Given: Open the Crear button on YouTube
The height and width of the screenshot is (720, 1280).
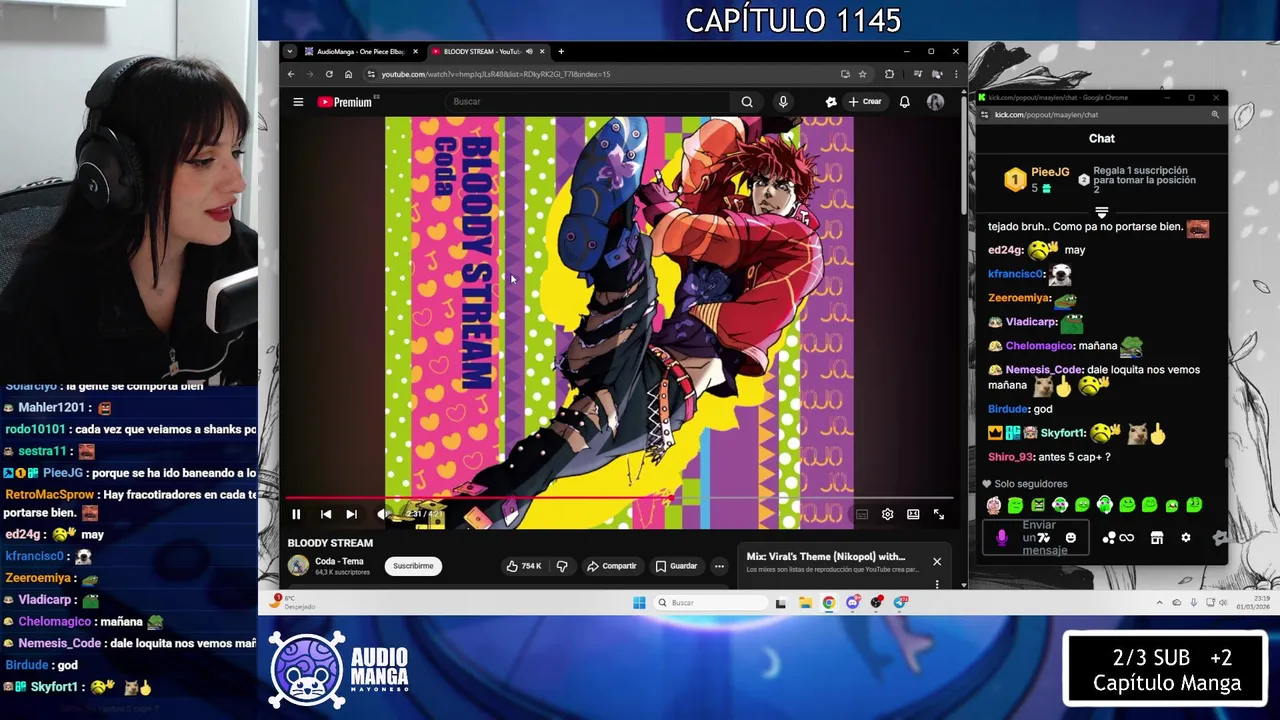Looking at the screenshot, I should (865, 102).
